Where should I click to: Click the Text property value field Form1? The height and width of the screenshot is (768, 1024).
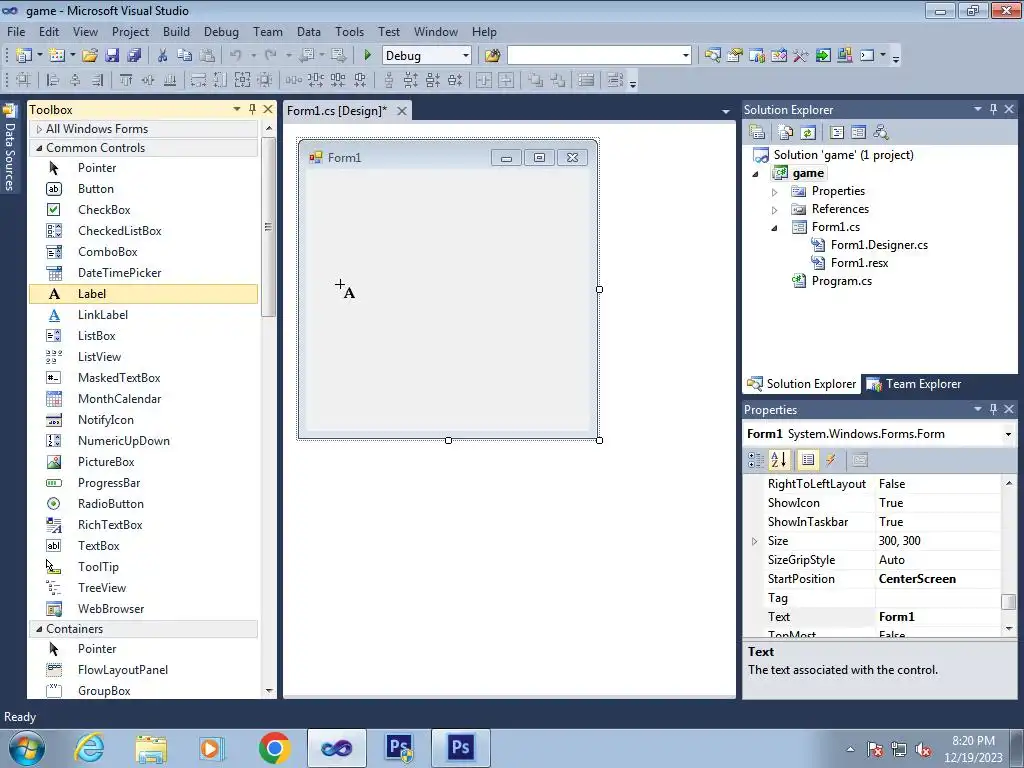(x=937, y=616)
